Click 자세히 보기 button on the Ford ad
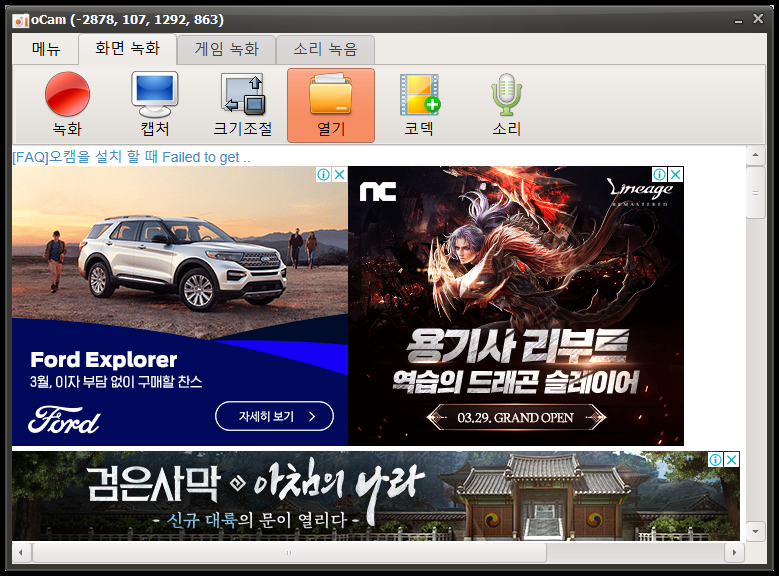Image resolution: width=779 pixels, height=576 pixels. [x=274, y=416]
